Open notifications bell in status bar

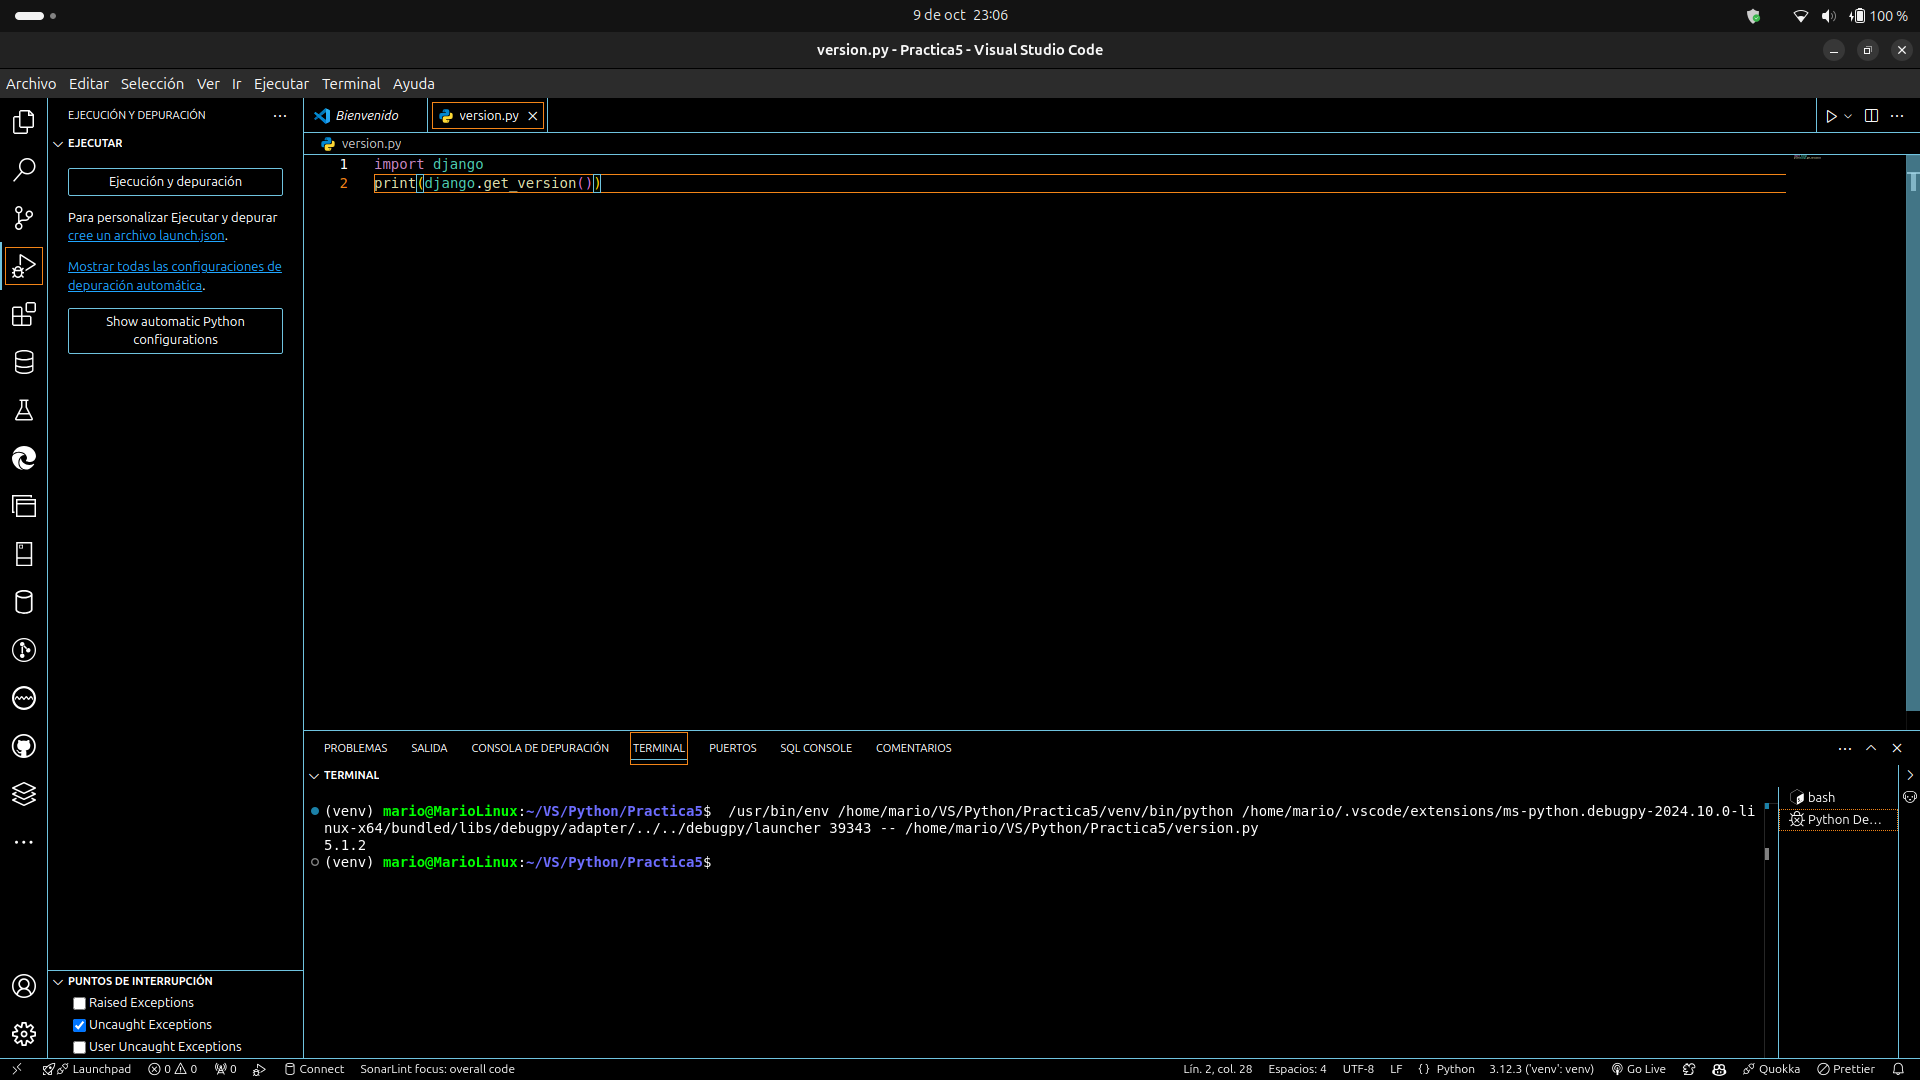(x=1898, y=1069)
